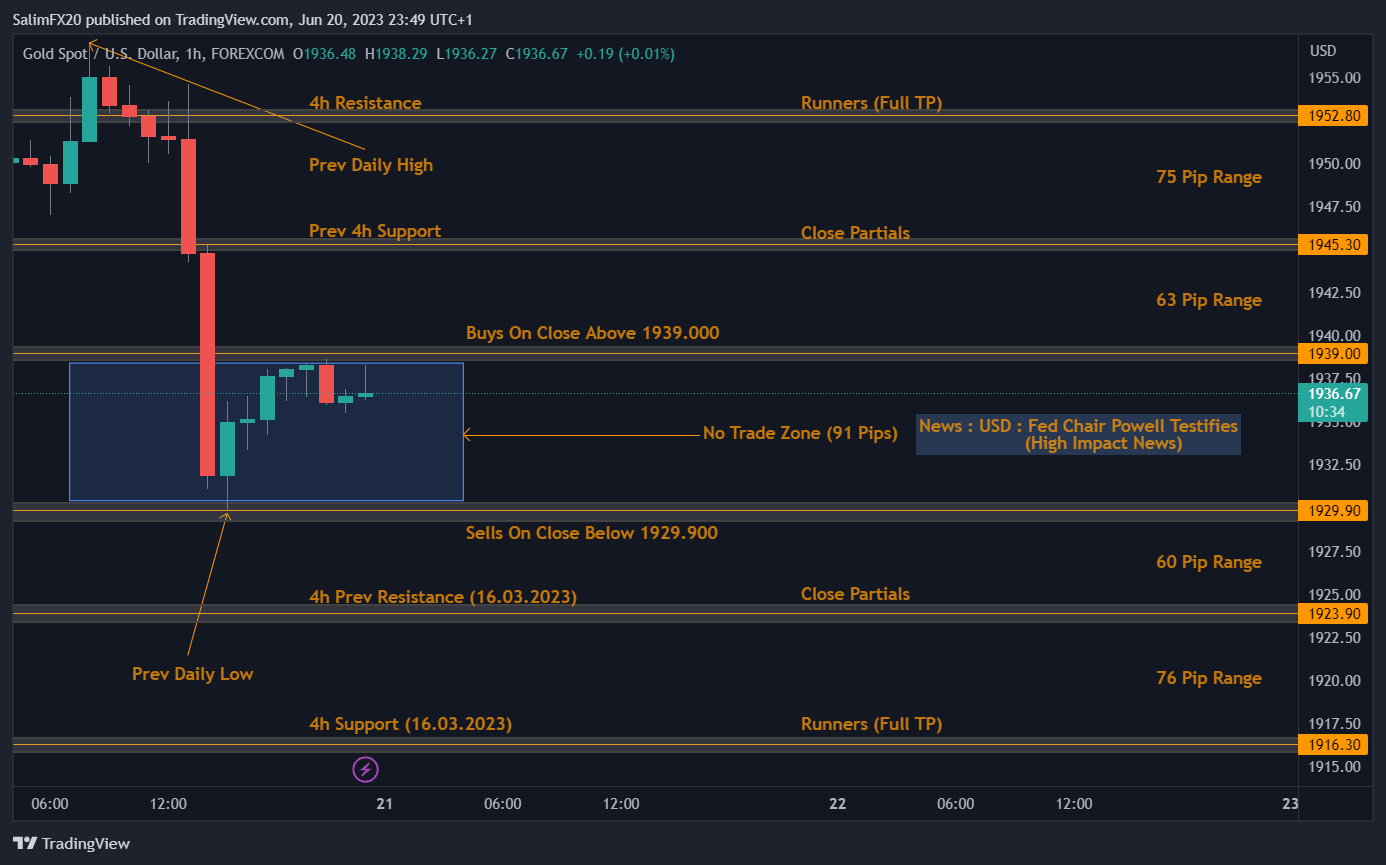Click the 'Prev 4h Support' text
The width and height of the screenshot is (1386, 865).
tap(375, 231)
